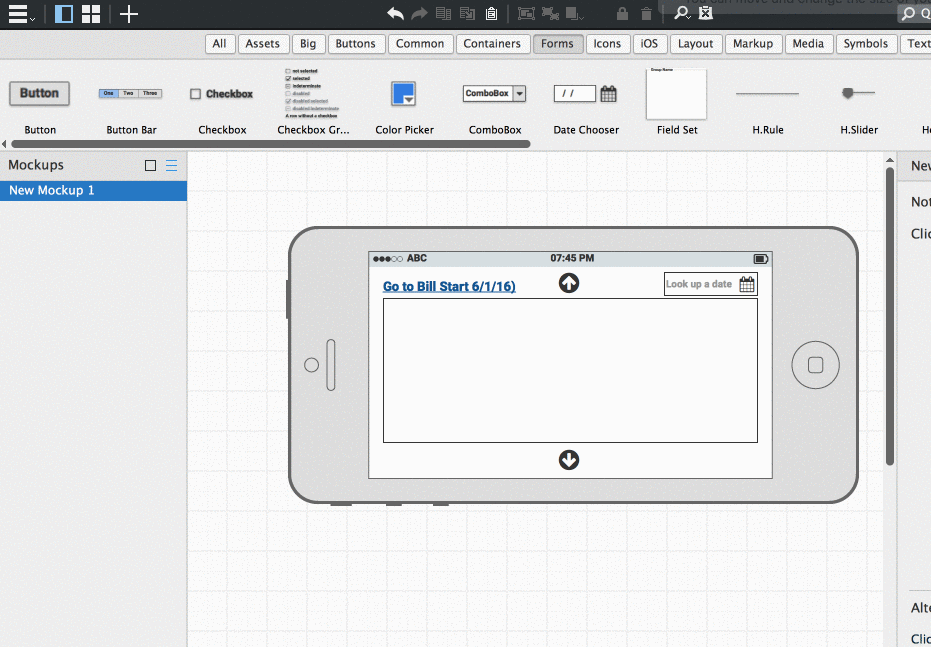Image resolution: width=931 pixels, height=647 pixels.
Task: Show the Symbols category
Action: (x=866, y=44)
